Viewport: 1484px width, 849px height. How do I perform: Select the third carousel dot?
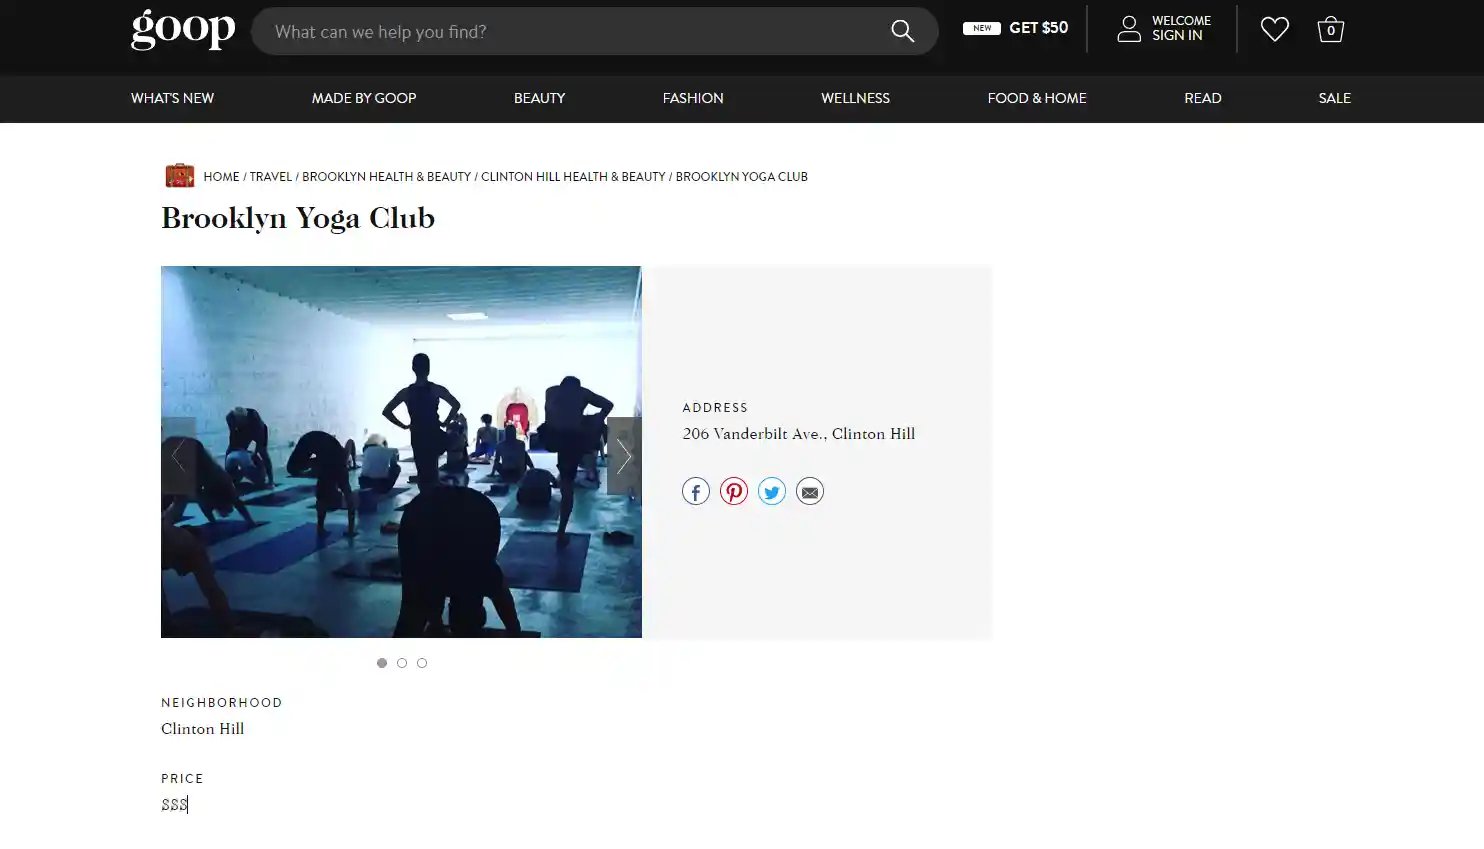point(422,663)
